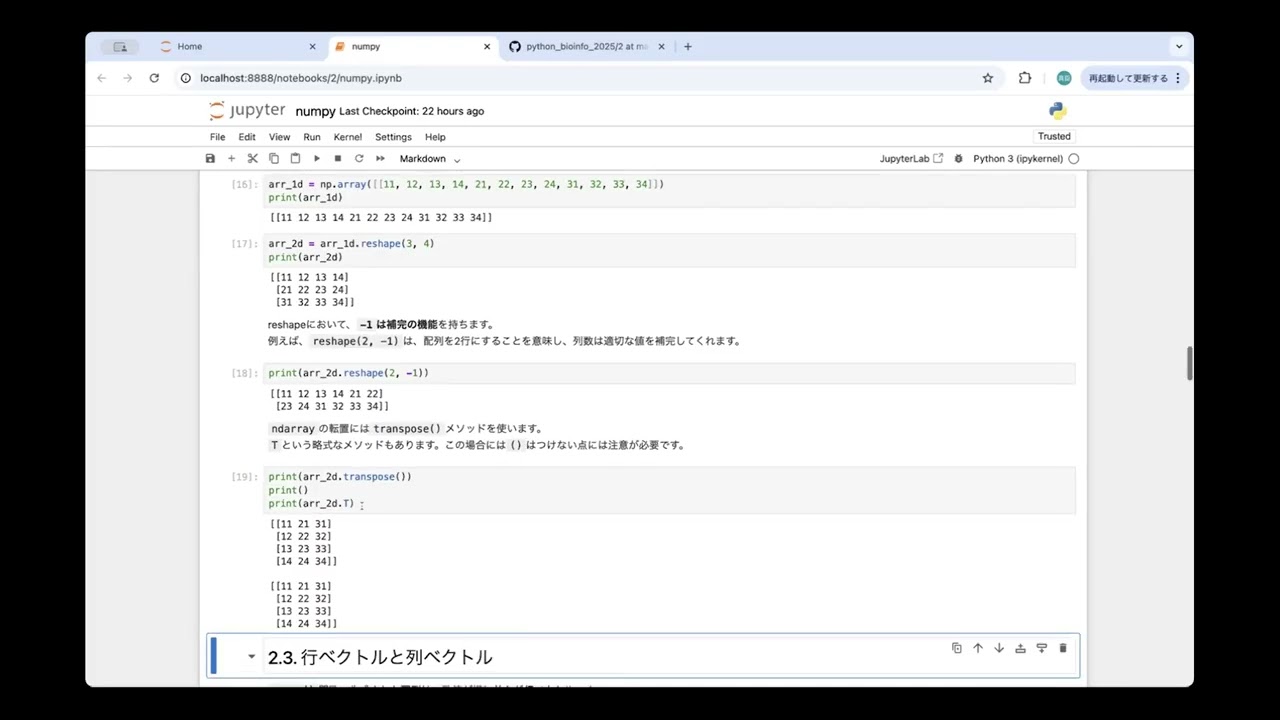Expand the browser tab search dropdown
The height and width of the screenshot is (720, 1280).
coord(1179,46)
